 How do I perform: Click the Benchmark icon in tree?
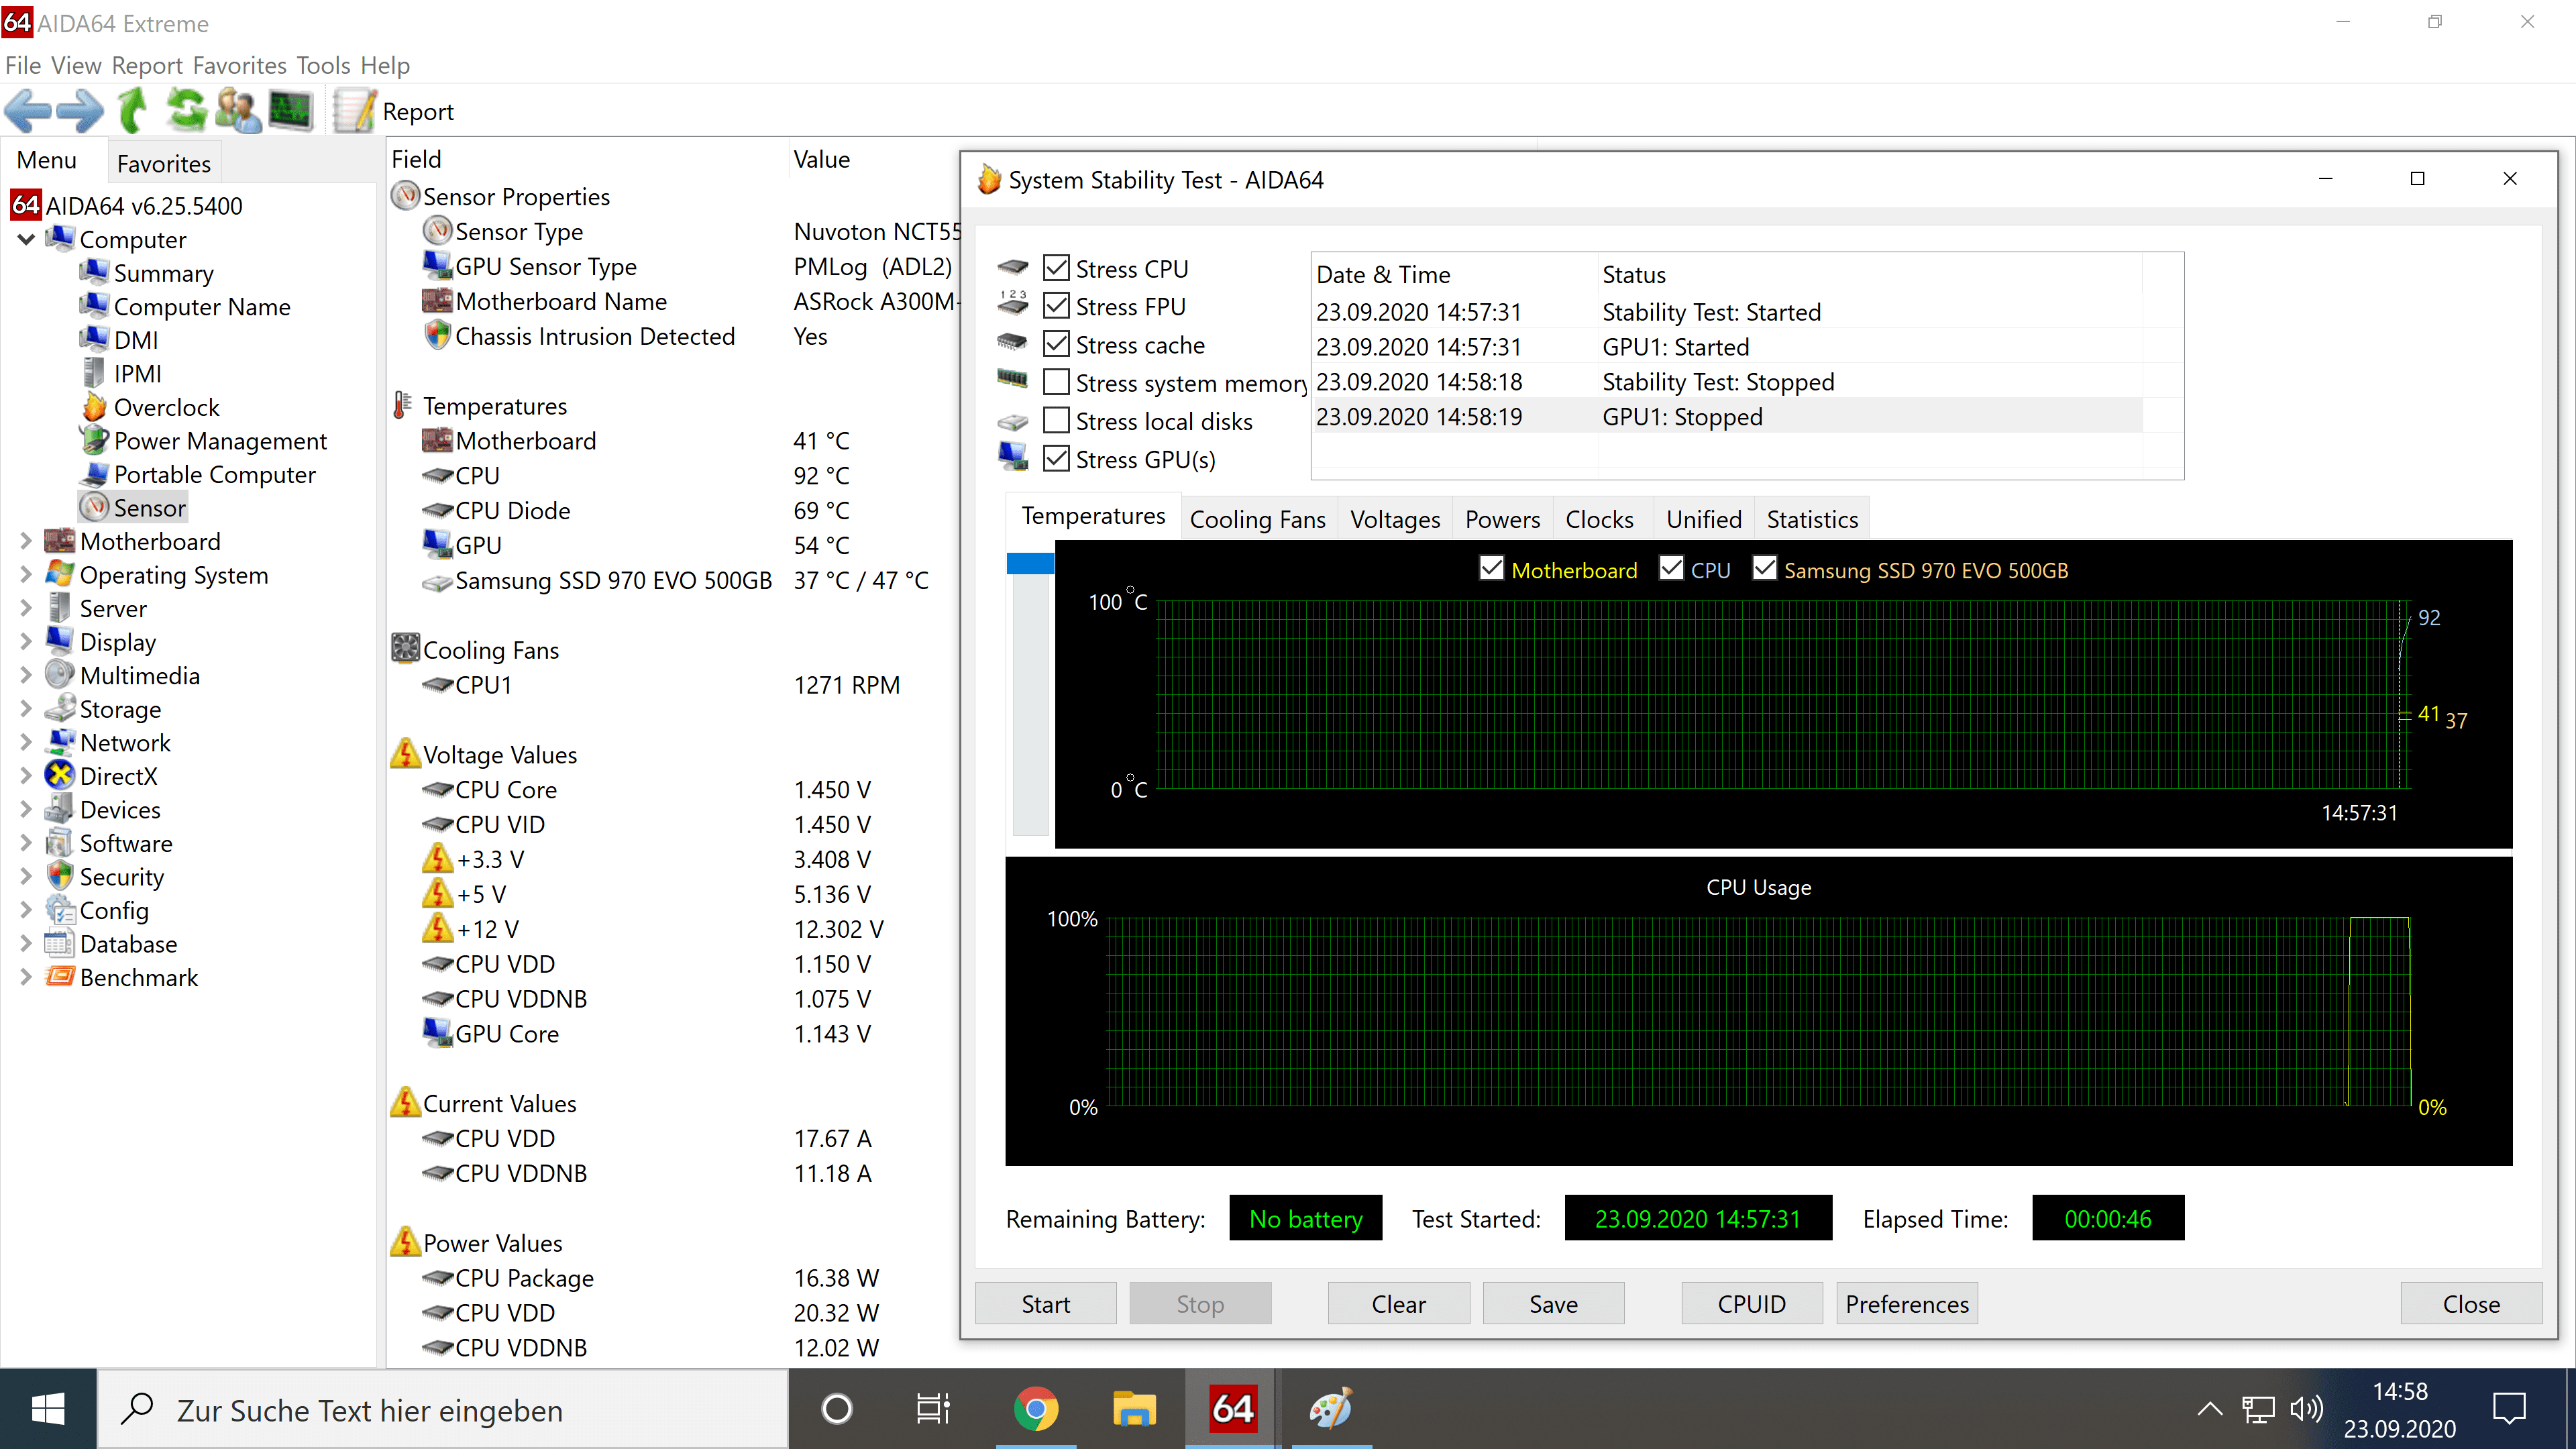click(60, 976)
